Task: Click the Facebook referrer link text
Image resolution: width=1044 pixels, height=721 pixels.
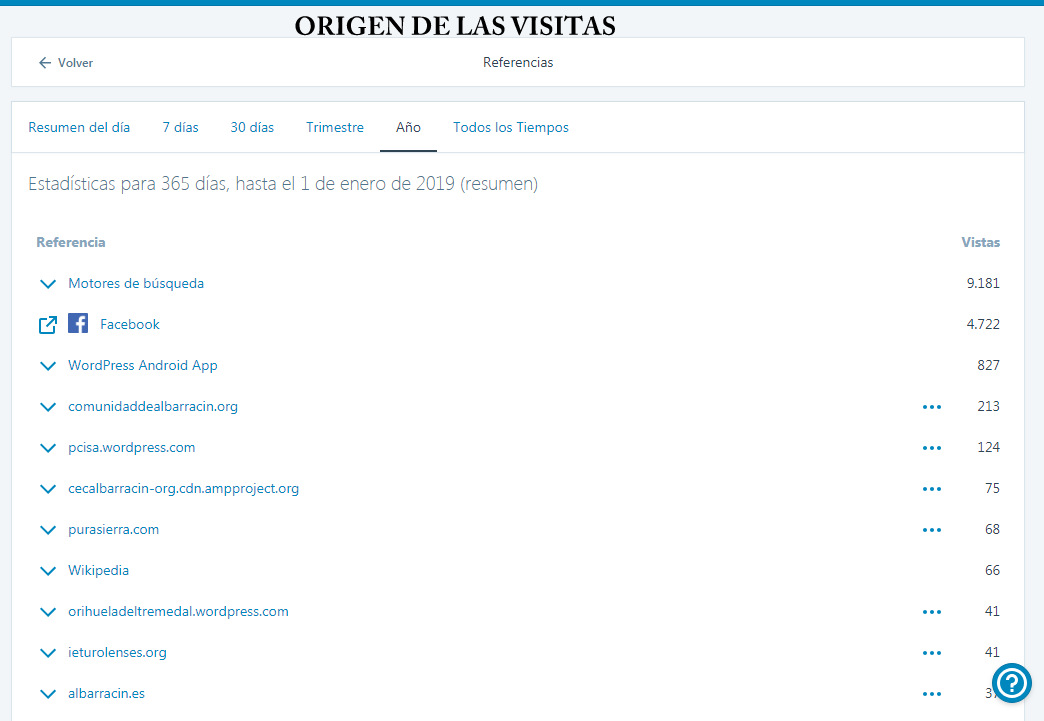Action: 130,324
